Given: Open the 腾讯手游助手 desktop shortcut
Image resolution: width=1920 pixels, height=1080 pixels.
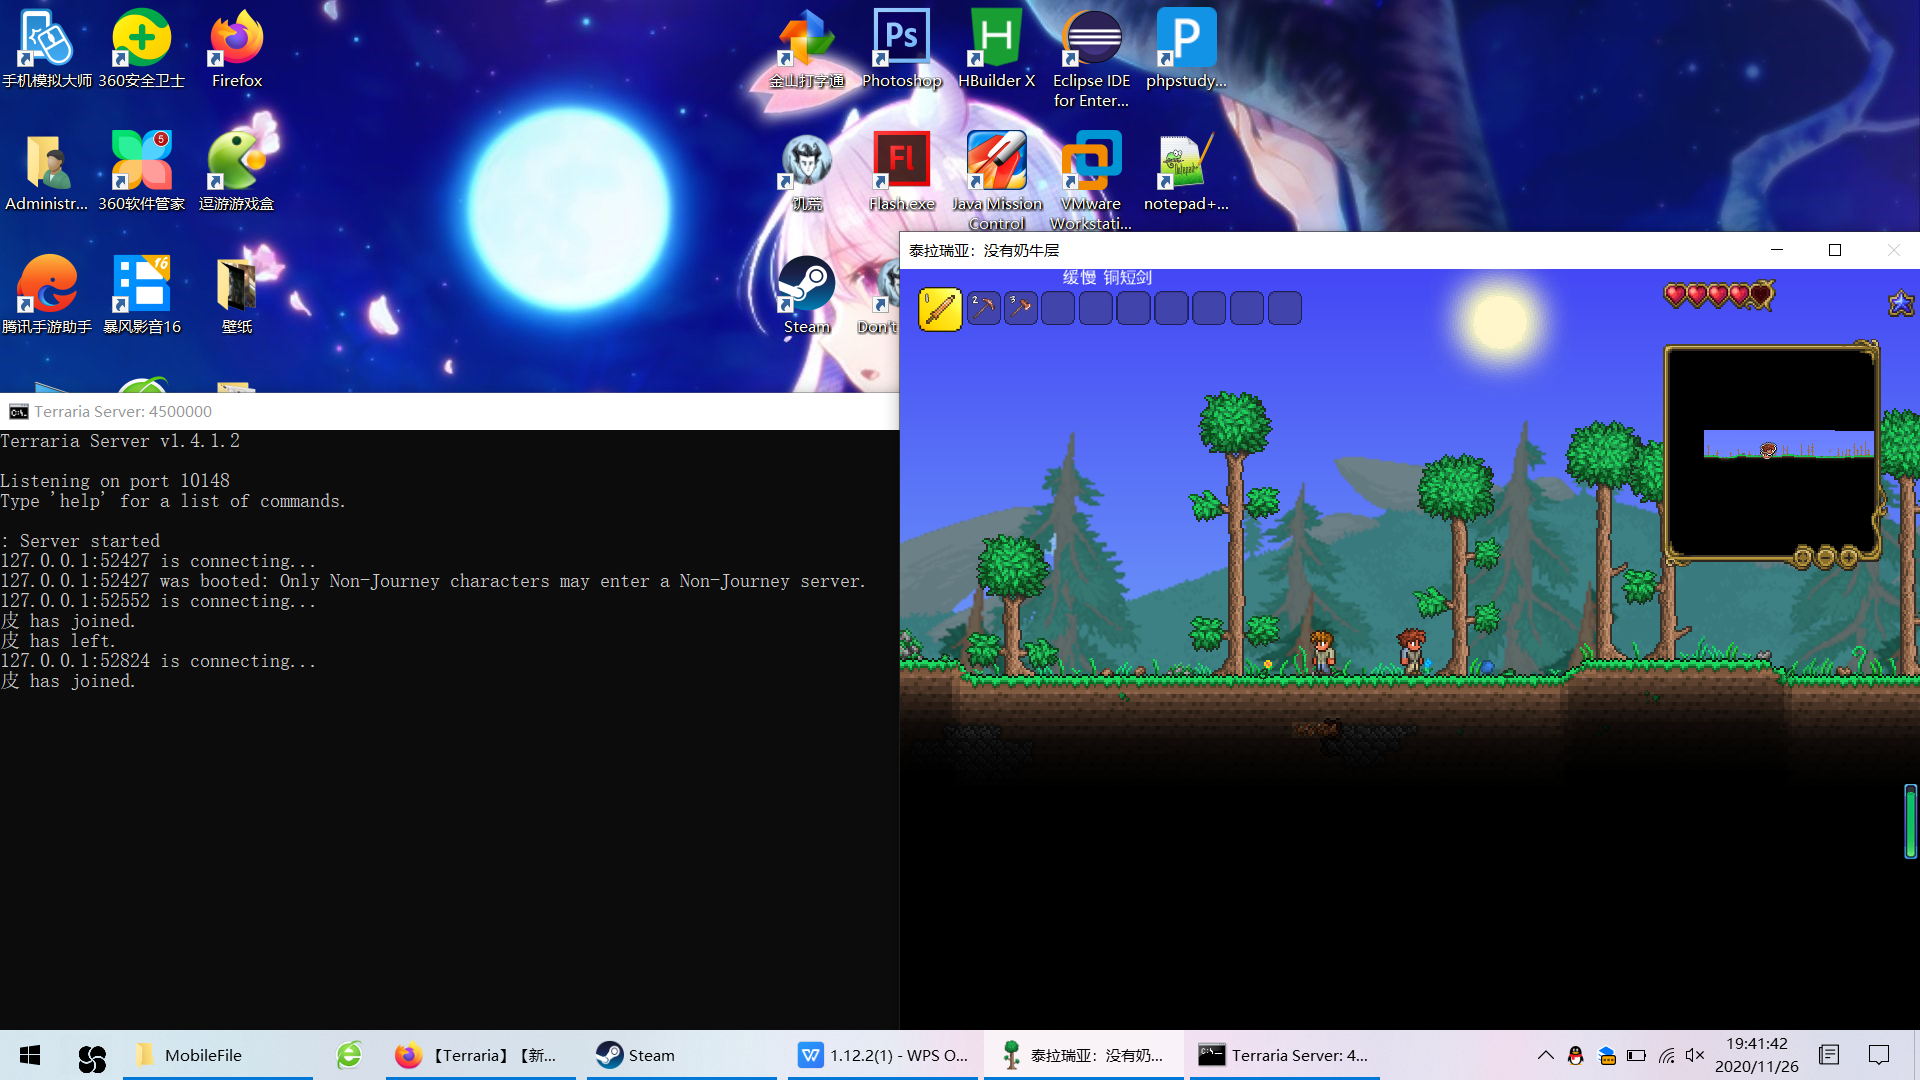Looking at the screenshot, I should click(46, 294).
